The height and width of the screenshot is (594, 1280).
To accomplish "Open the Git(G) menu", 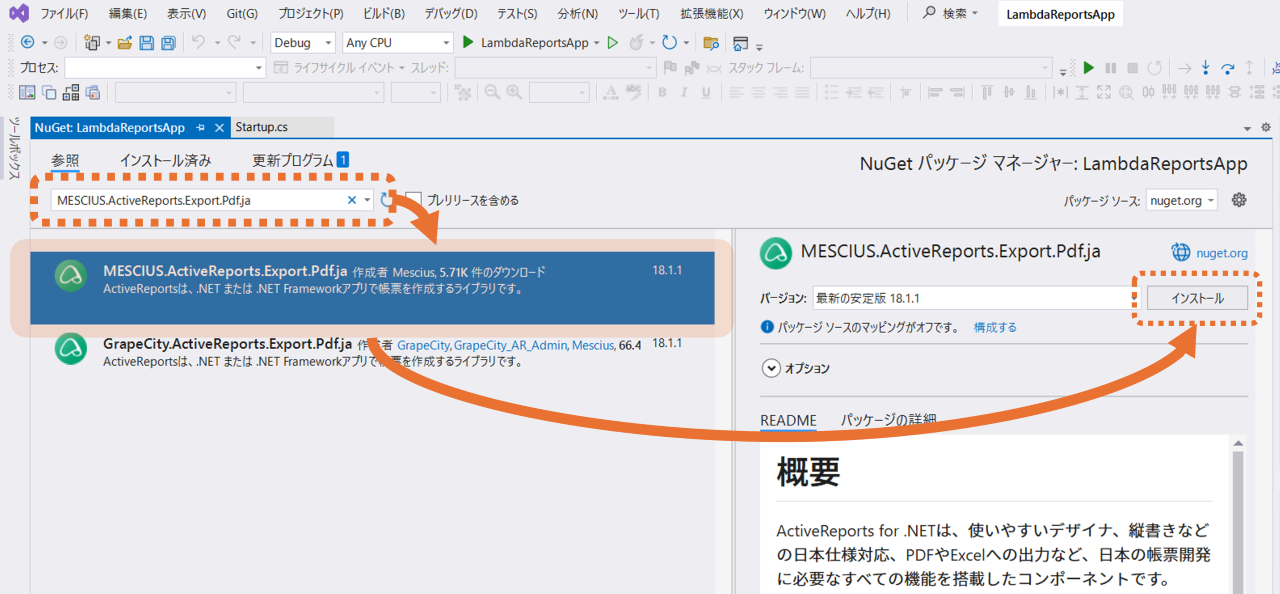I will tap(242, 14).
